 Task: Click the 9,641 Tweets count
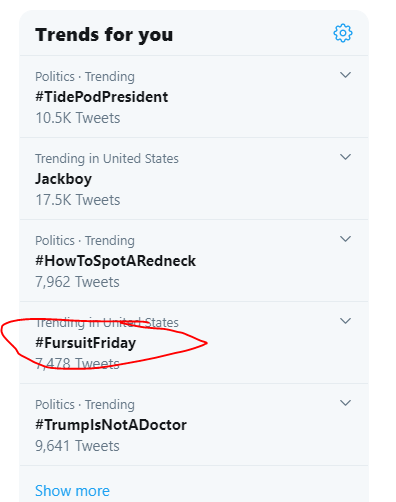pos(77,446)
